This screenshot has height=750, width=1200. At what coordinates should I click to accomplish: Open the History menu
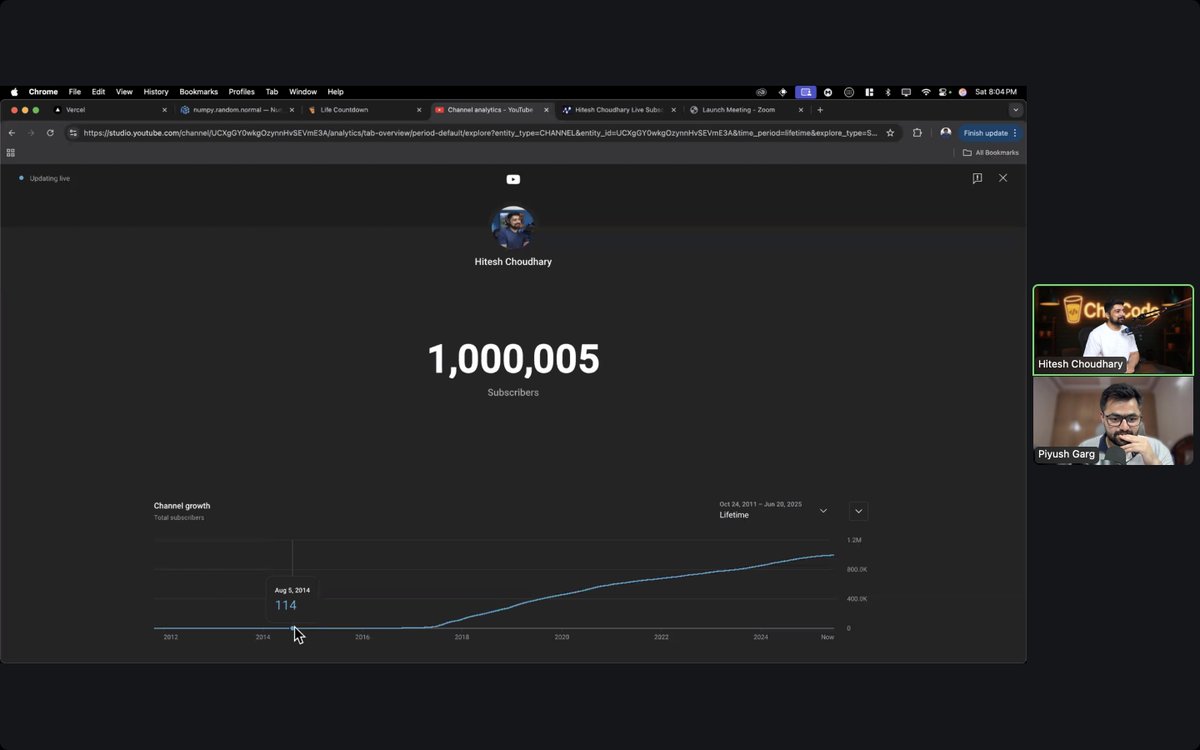[156, 92]
